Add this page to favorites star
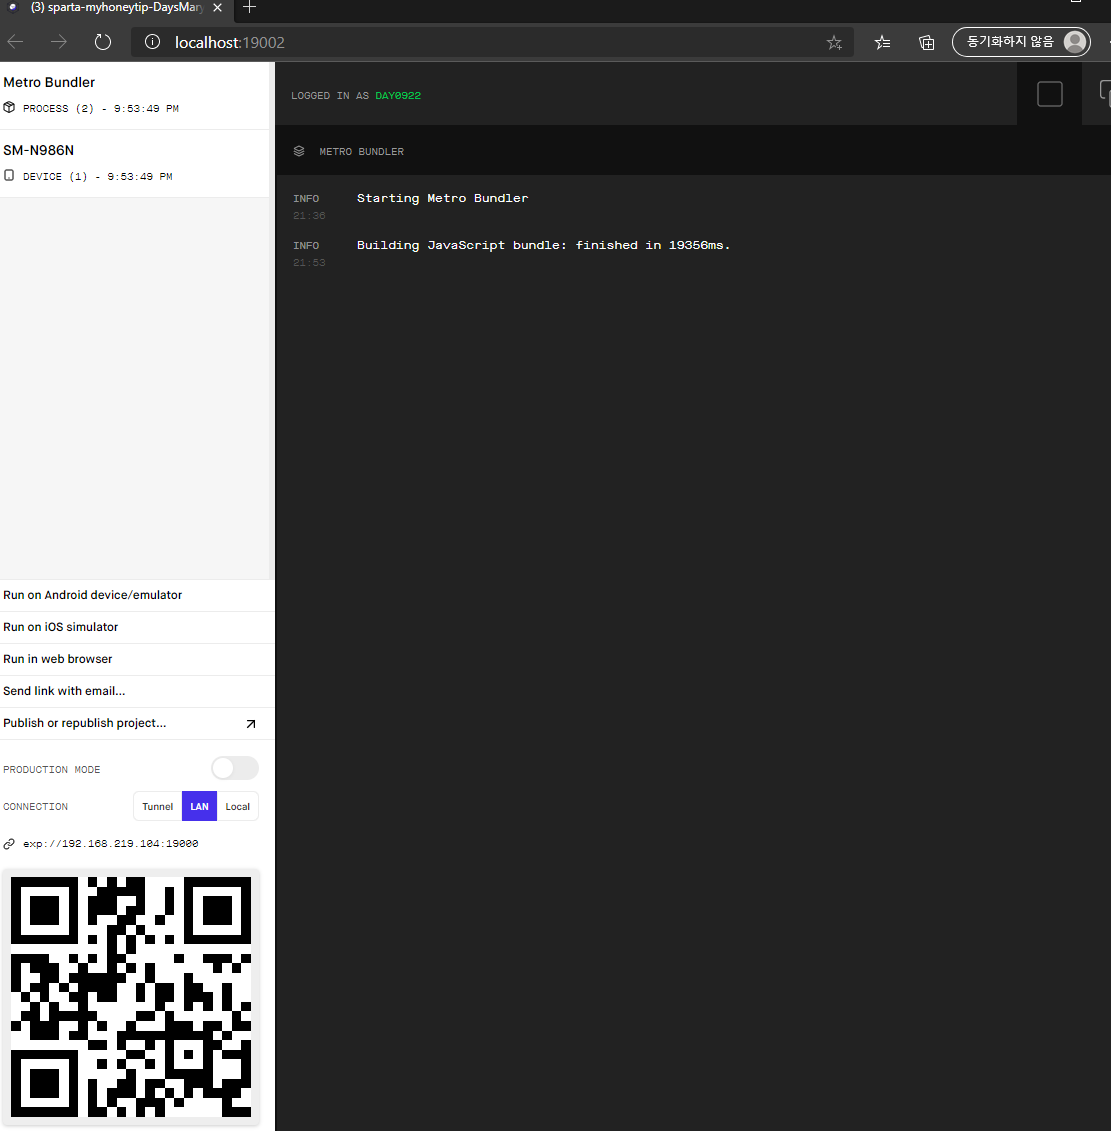Viewport: 1111px width, 1131px height. (834, 43)
